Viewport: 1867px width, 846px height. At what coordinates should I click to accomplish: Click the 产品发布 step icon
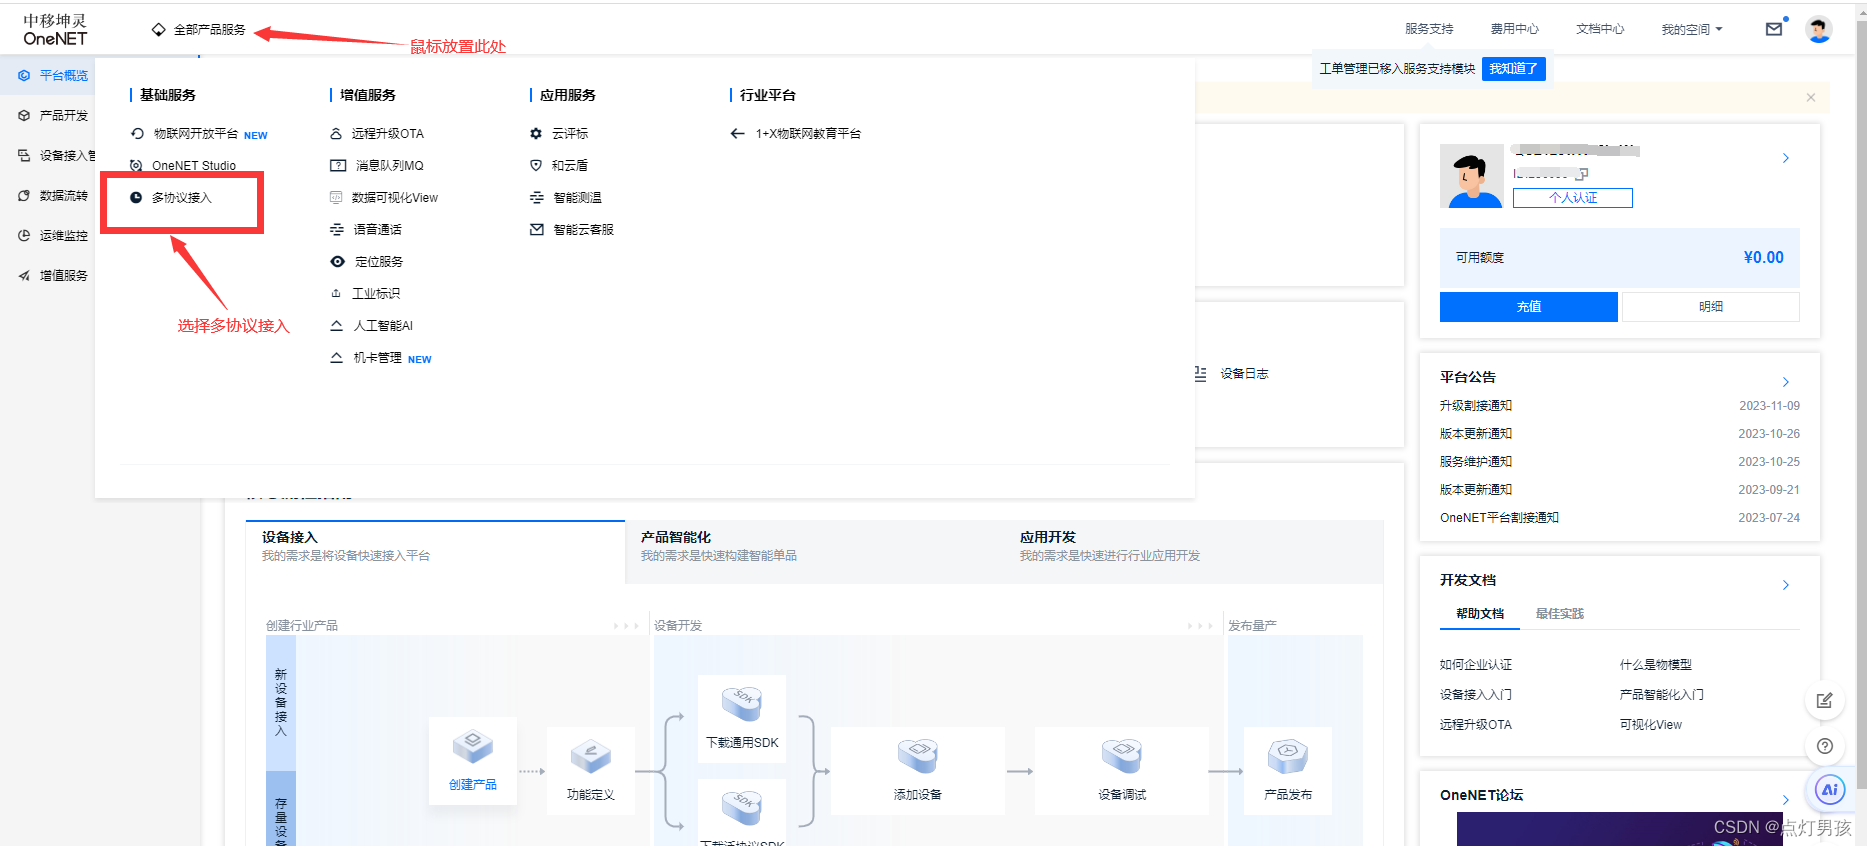1287,756
